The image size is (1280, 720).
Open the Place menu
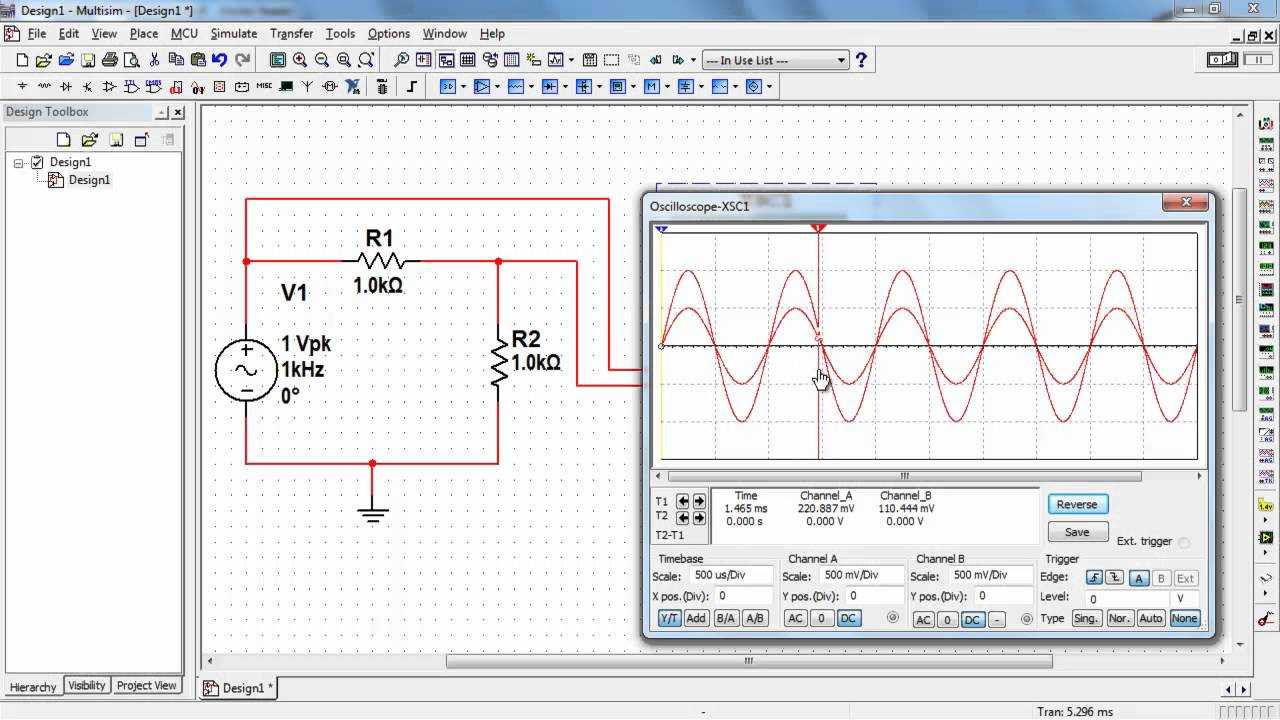[x=144, y=33]
